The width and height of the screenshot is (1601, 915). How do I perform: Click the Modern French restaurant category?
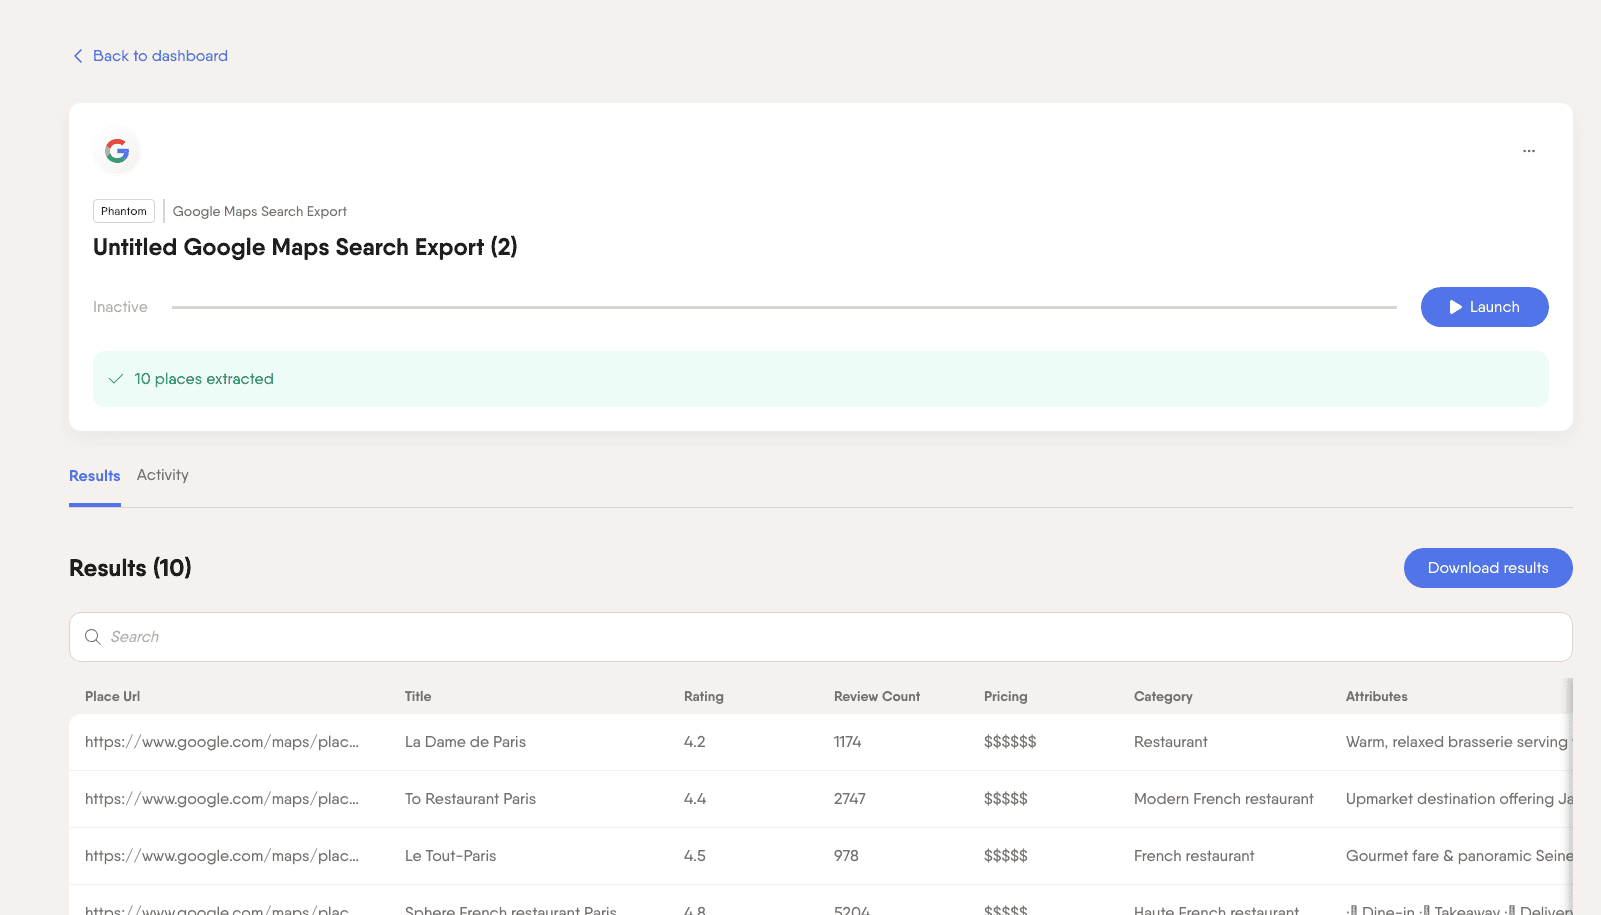(1224, 799)
